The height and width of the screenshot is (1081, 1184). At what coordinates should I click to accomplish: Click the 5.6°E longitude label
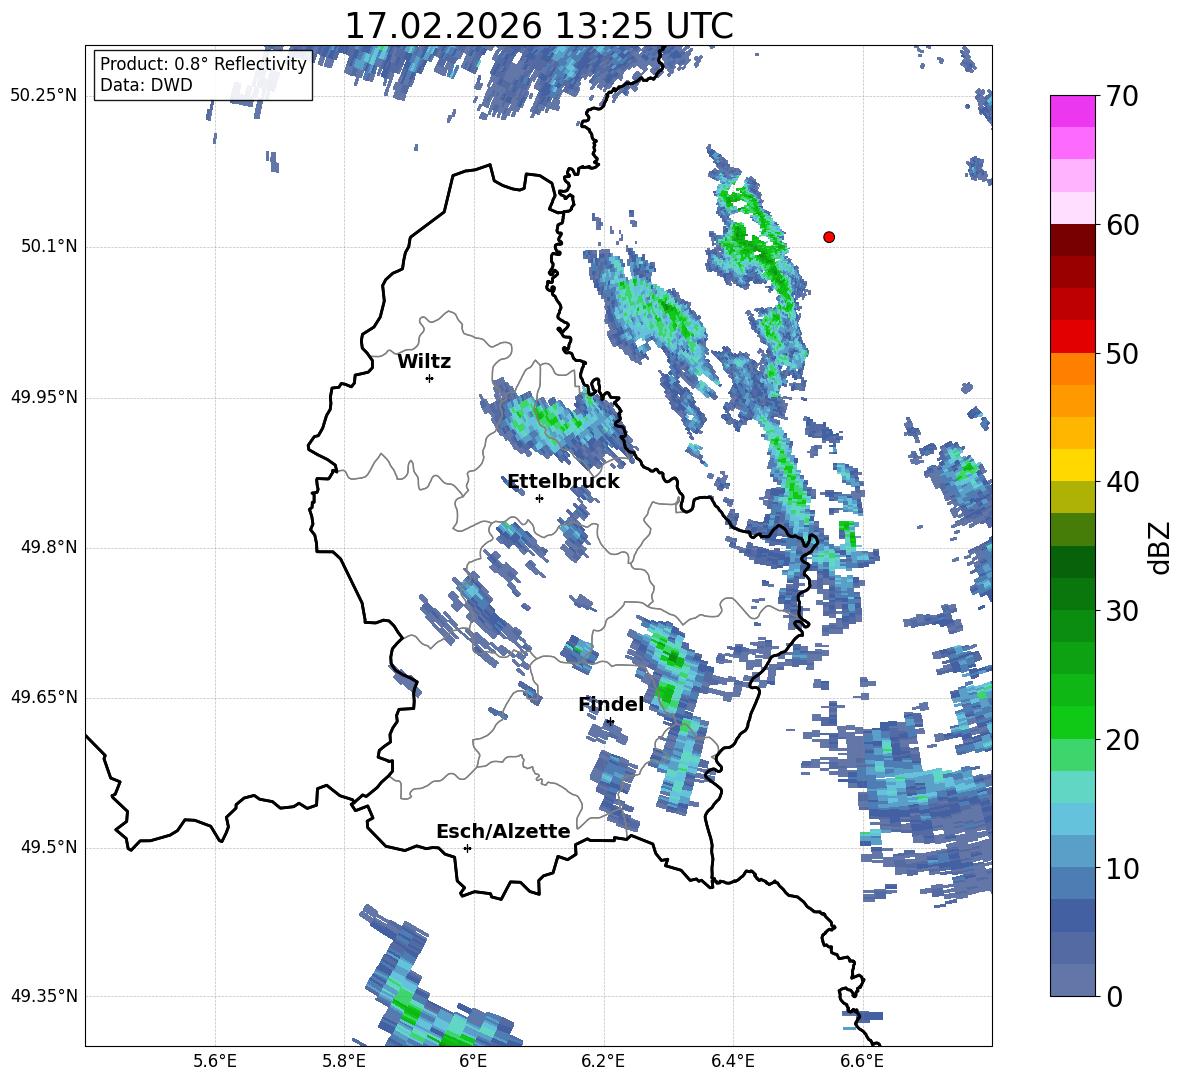tap(215, 1061)
